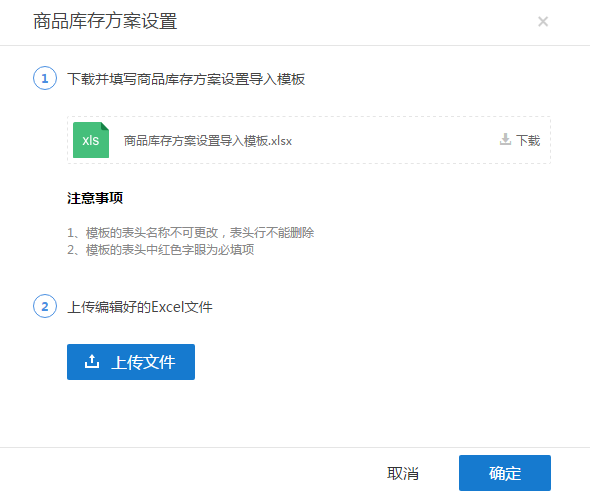This screenshot has height=496, width=590.
Task: Click the upload arrow icon inside 上传文件
Action: click(x=92, y=362)
